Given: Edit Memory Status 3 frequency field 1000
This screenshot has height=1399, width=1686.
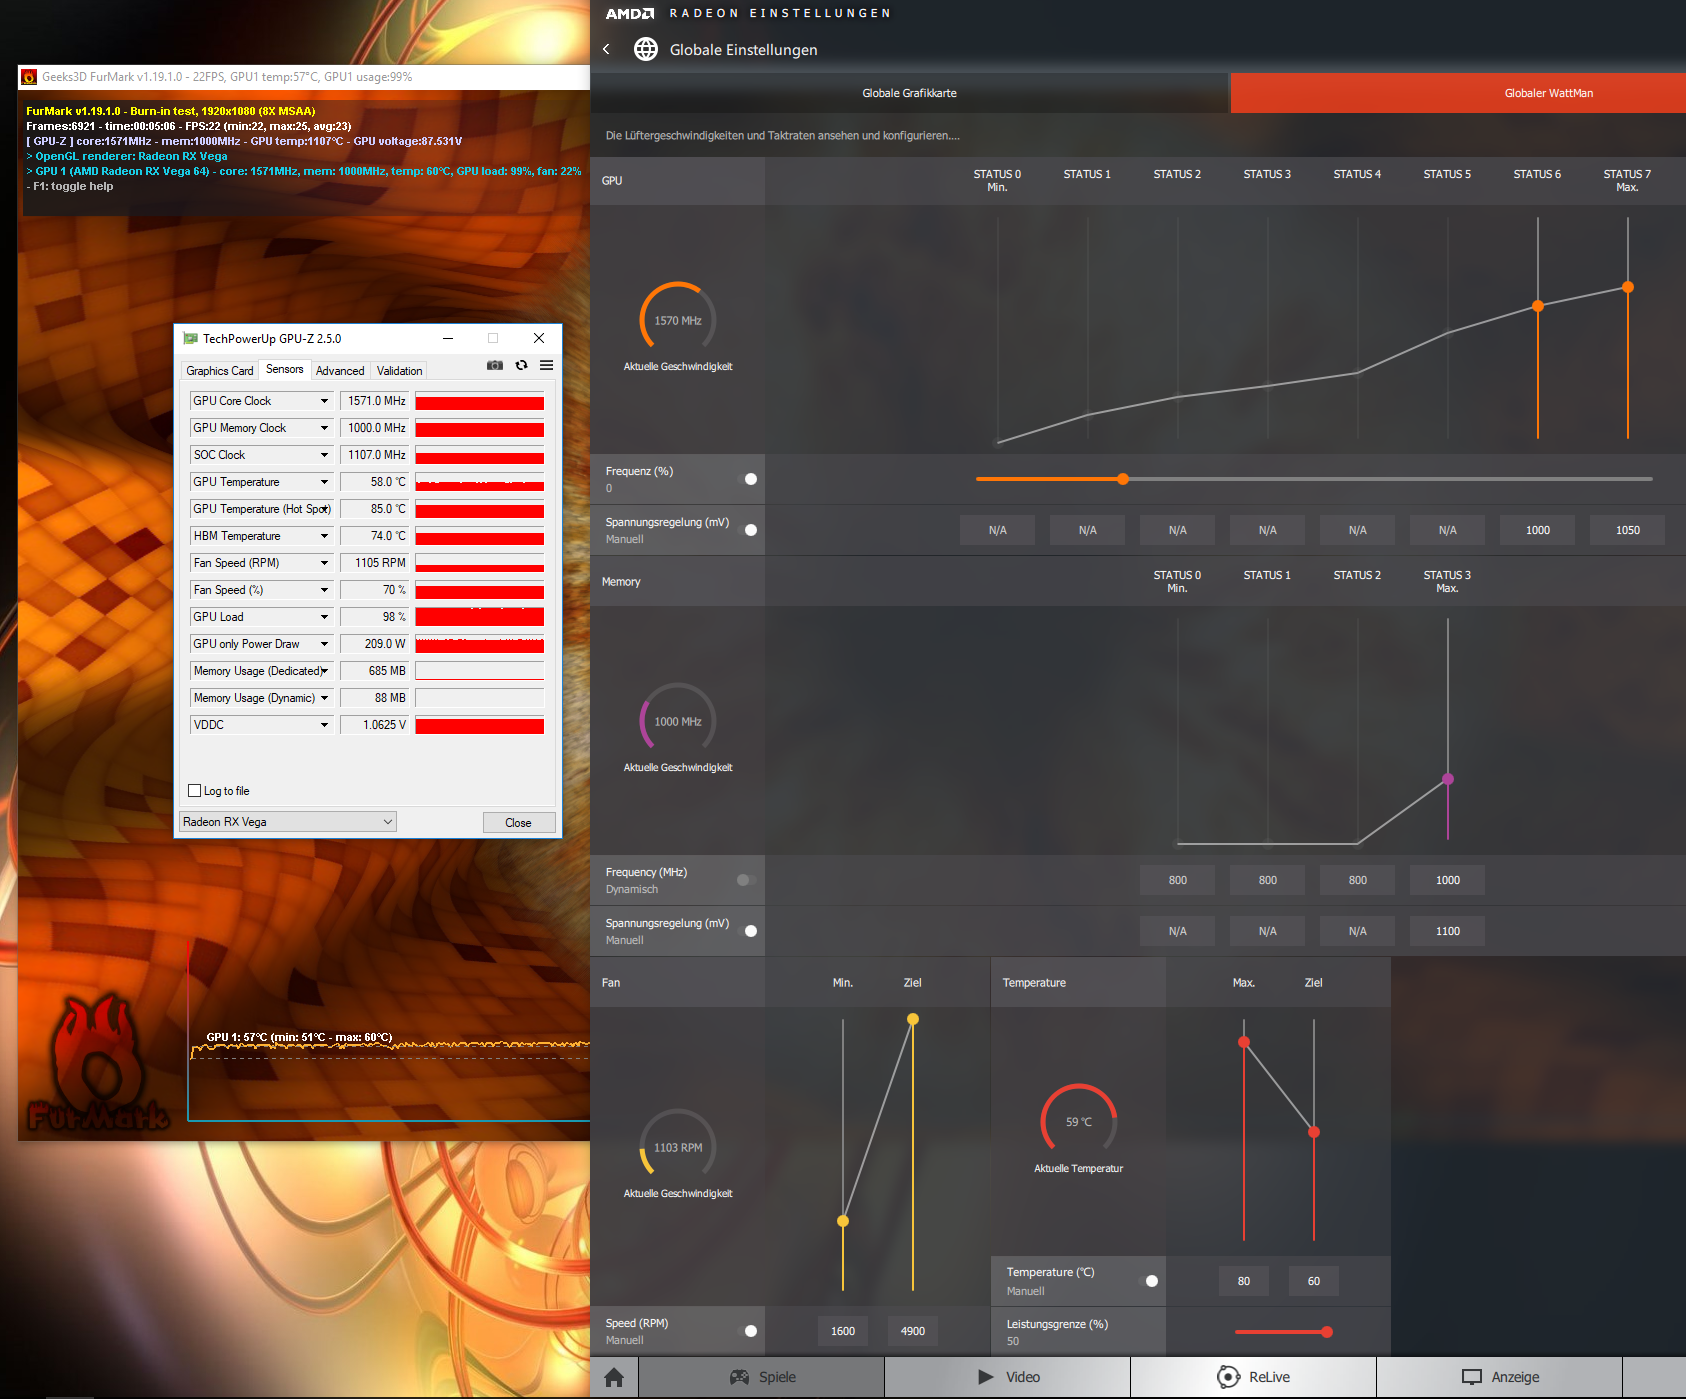Looking at the screenshot, I should (1448, 880).
